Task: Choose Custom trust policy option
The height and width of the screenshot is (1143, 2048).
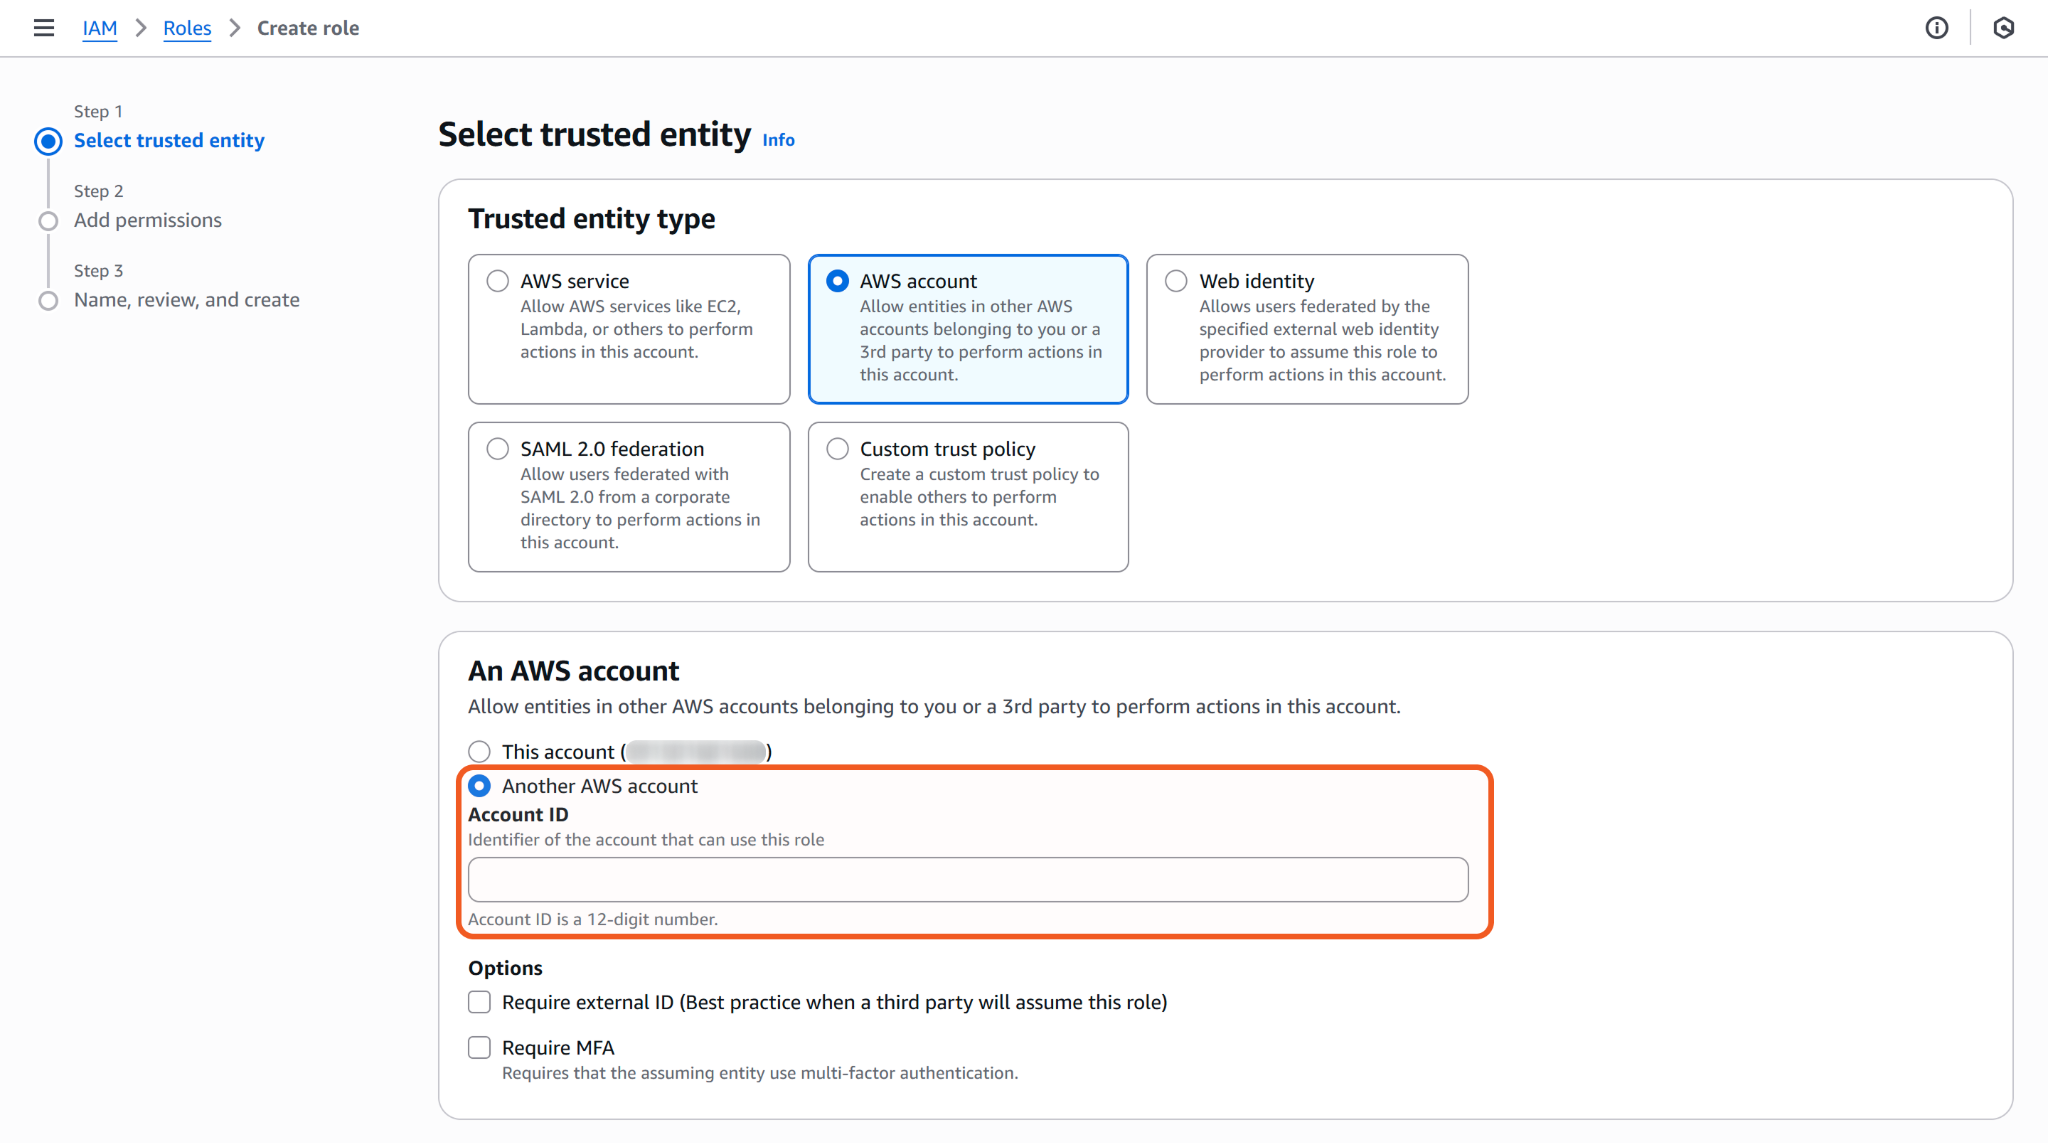Action: [838, 449]
